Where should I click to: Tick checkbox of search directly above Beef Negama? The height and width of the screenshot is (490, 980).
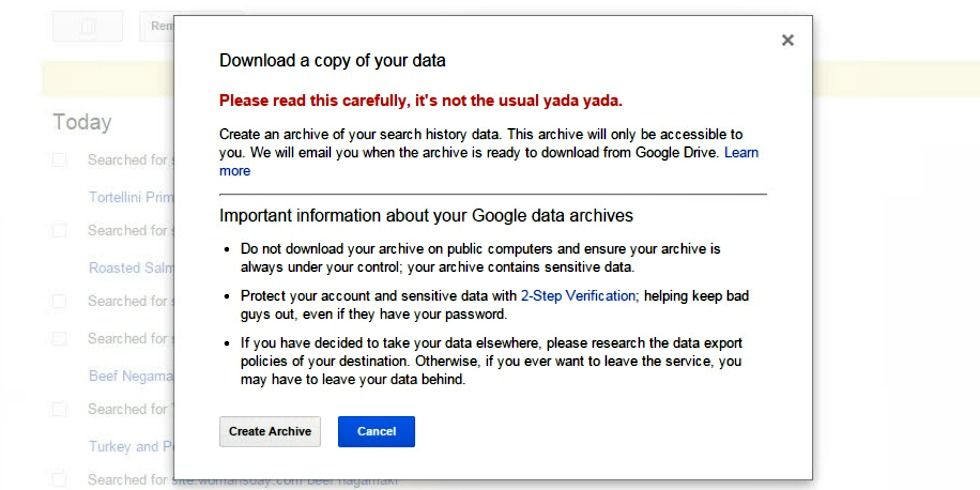(x=59, y=339)
